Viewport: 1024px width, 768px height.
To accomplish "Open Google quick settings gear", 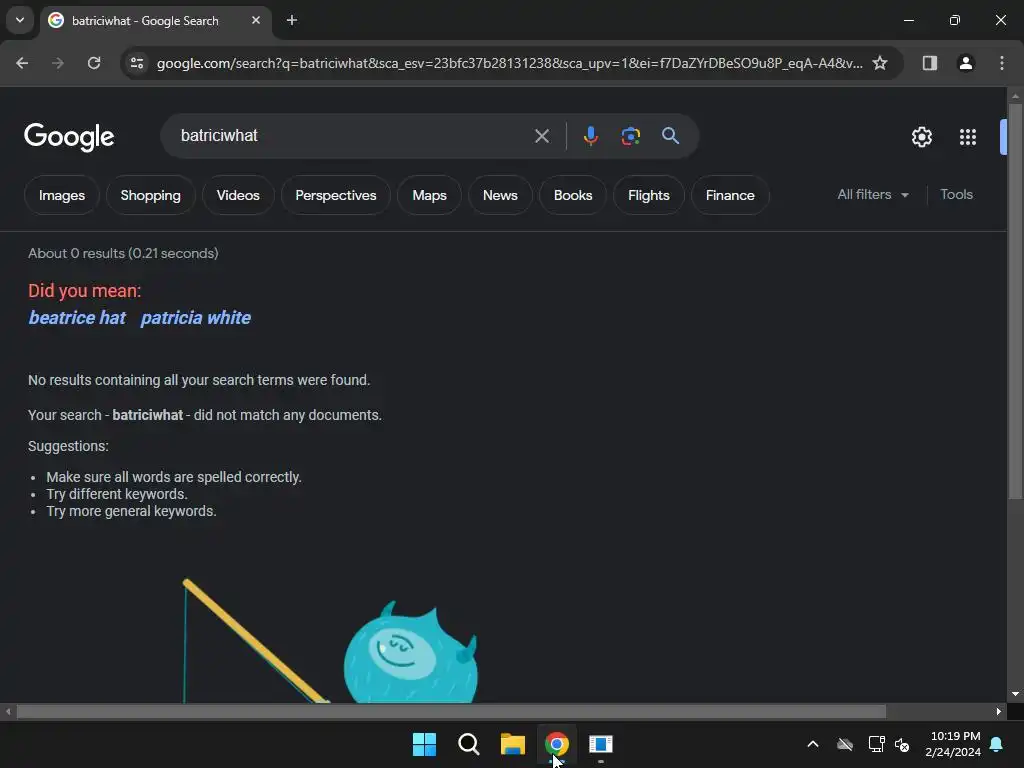I will point(921,137).
